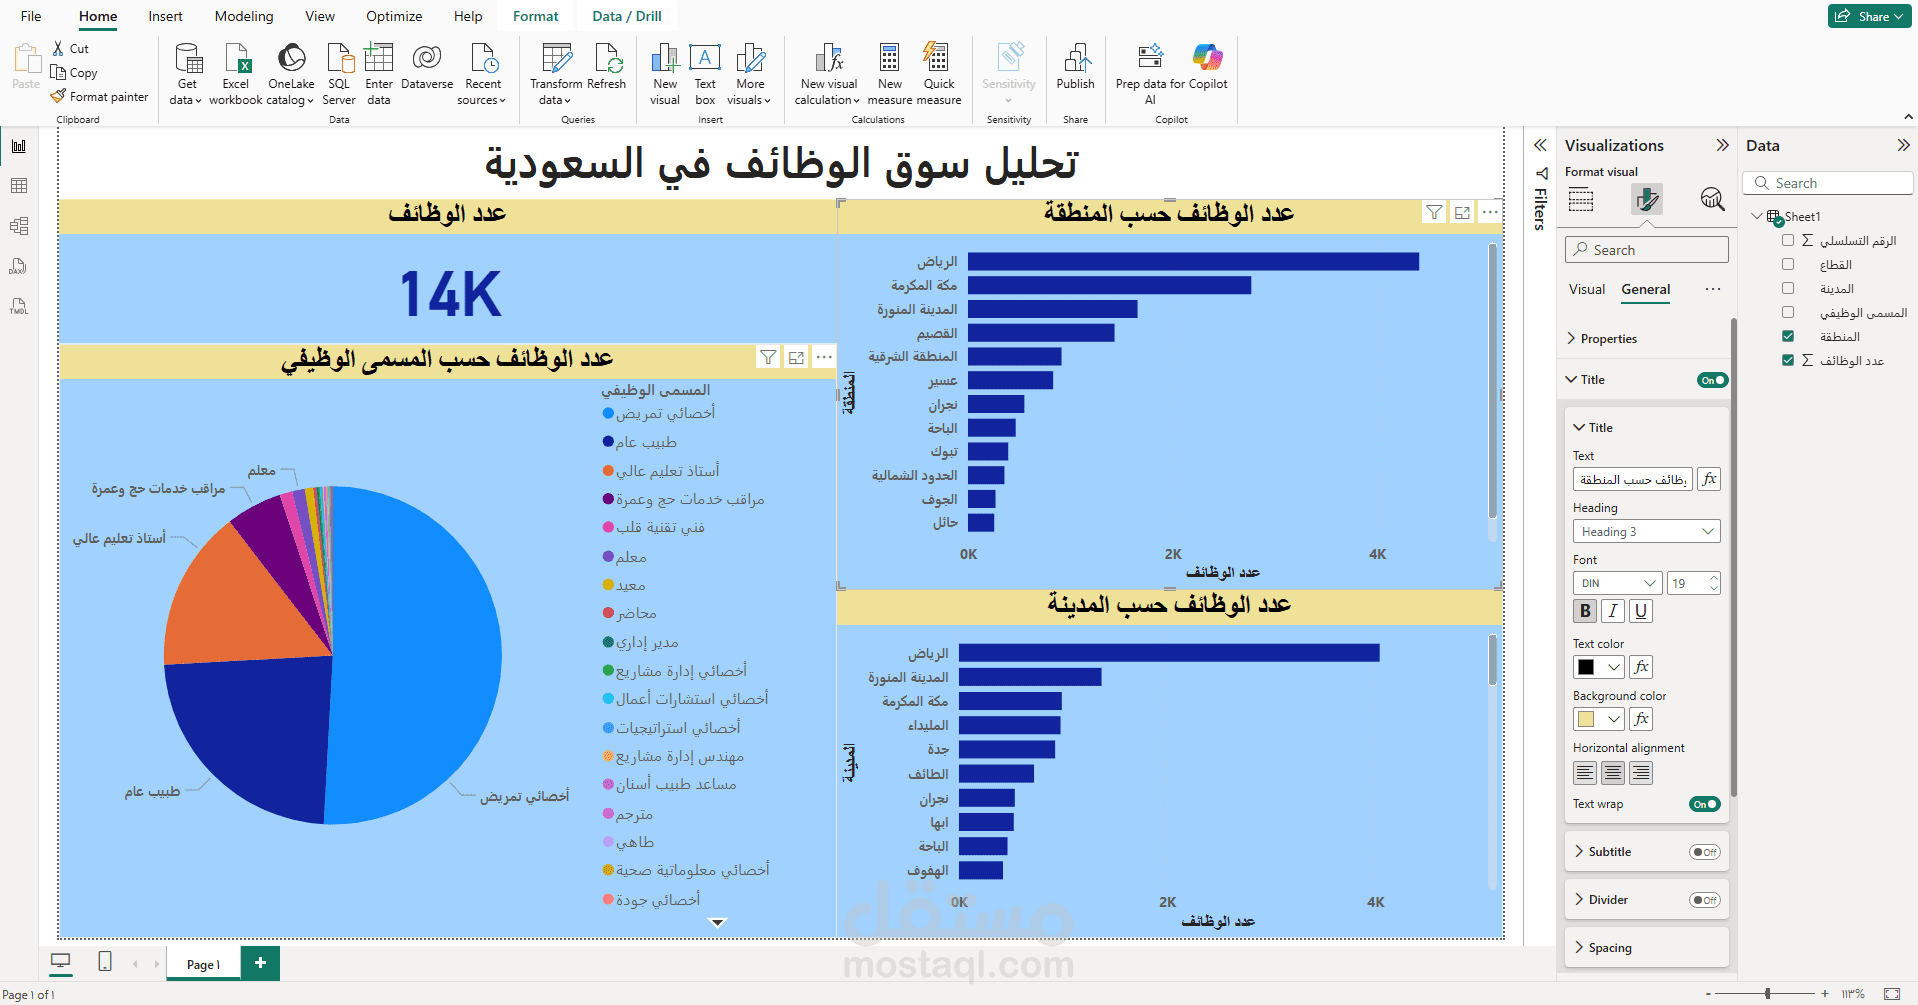Open the Modeling ribbon tab
Screen dimensions: 1918x1005
(x=244, y=16)
